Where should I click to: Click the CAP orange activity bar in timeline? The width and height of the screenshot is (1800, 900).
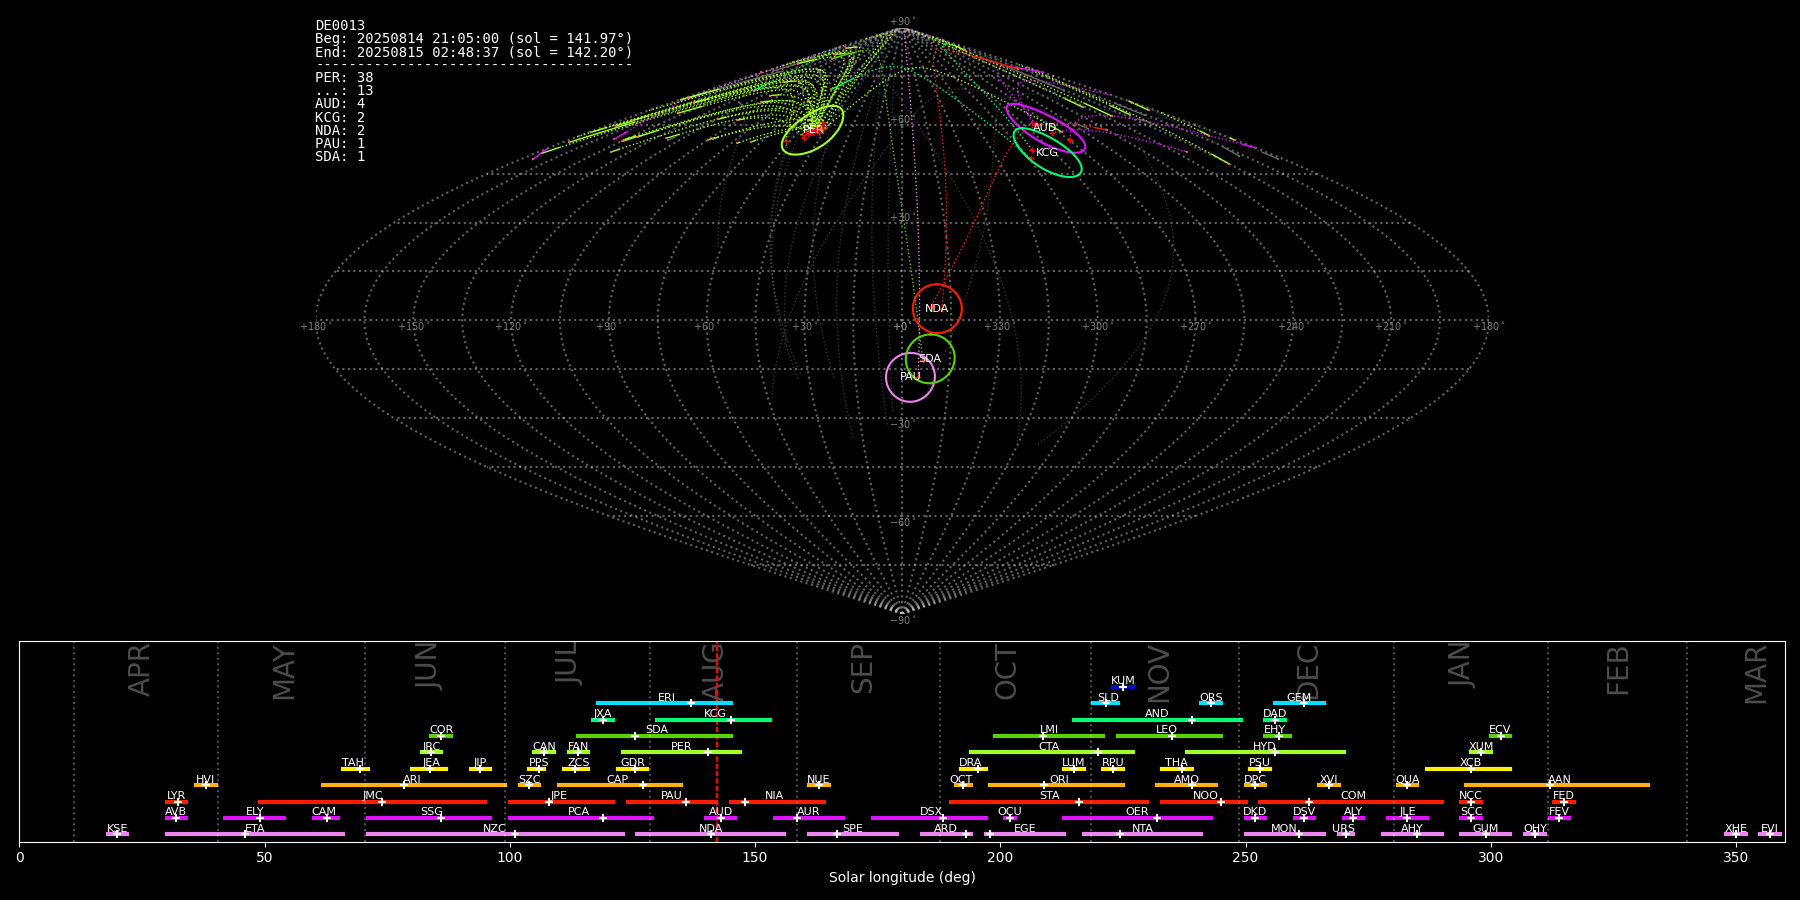620,785
